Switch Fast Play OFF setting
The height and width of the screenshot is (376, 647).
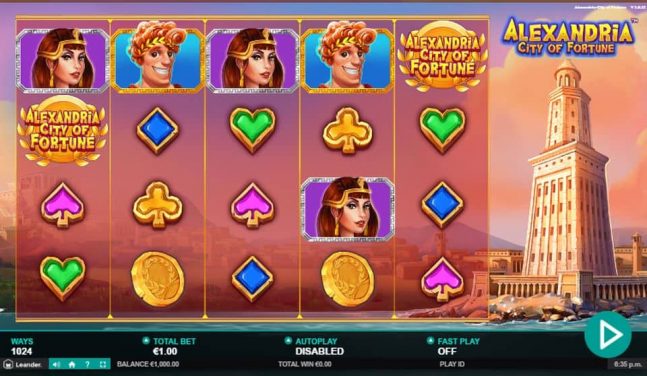447,351
